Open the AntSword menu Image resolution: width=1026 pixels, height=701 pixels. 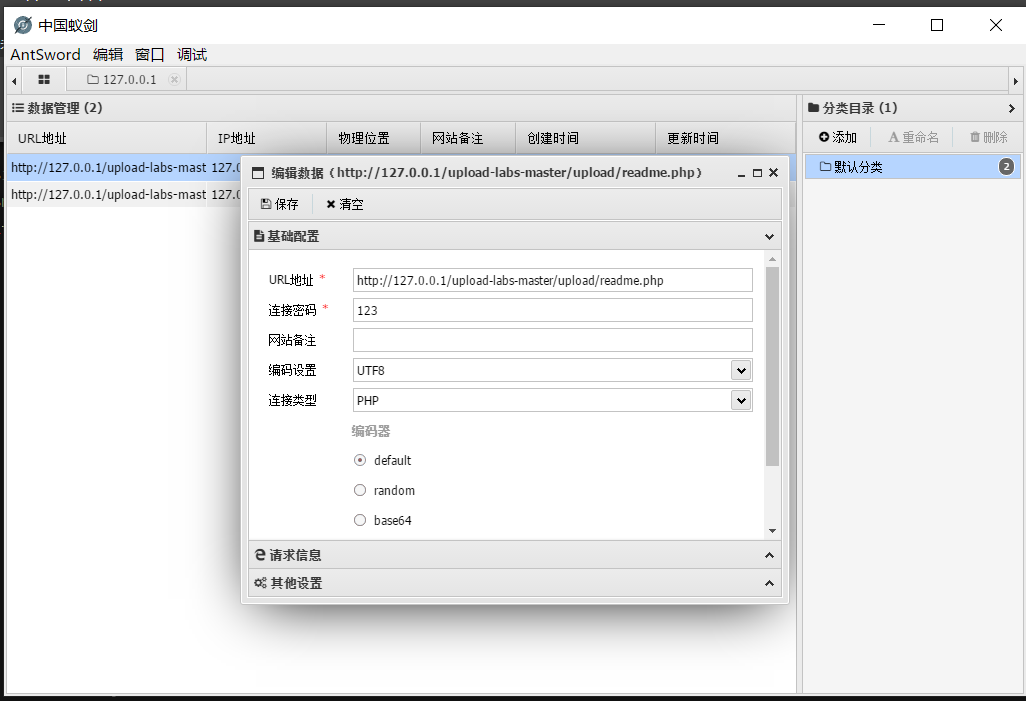coord(45,54)
